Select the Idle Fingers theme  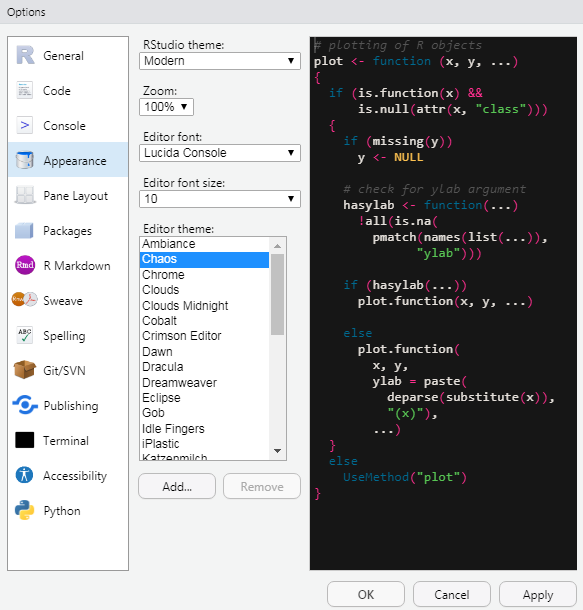[205, 429]
